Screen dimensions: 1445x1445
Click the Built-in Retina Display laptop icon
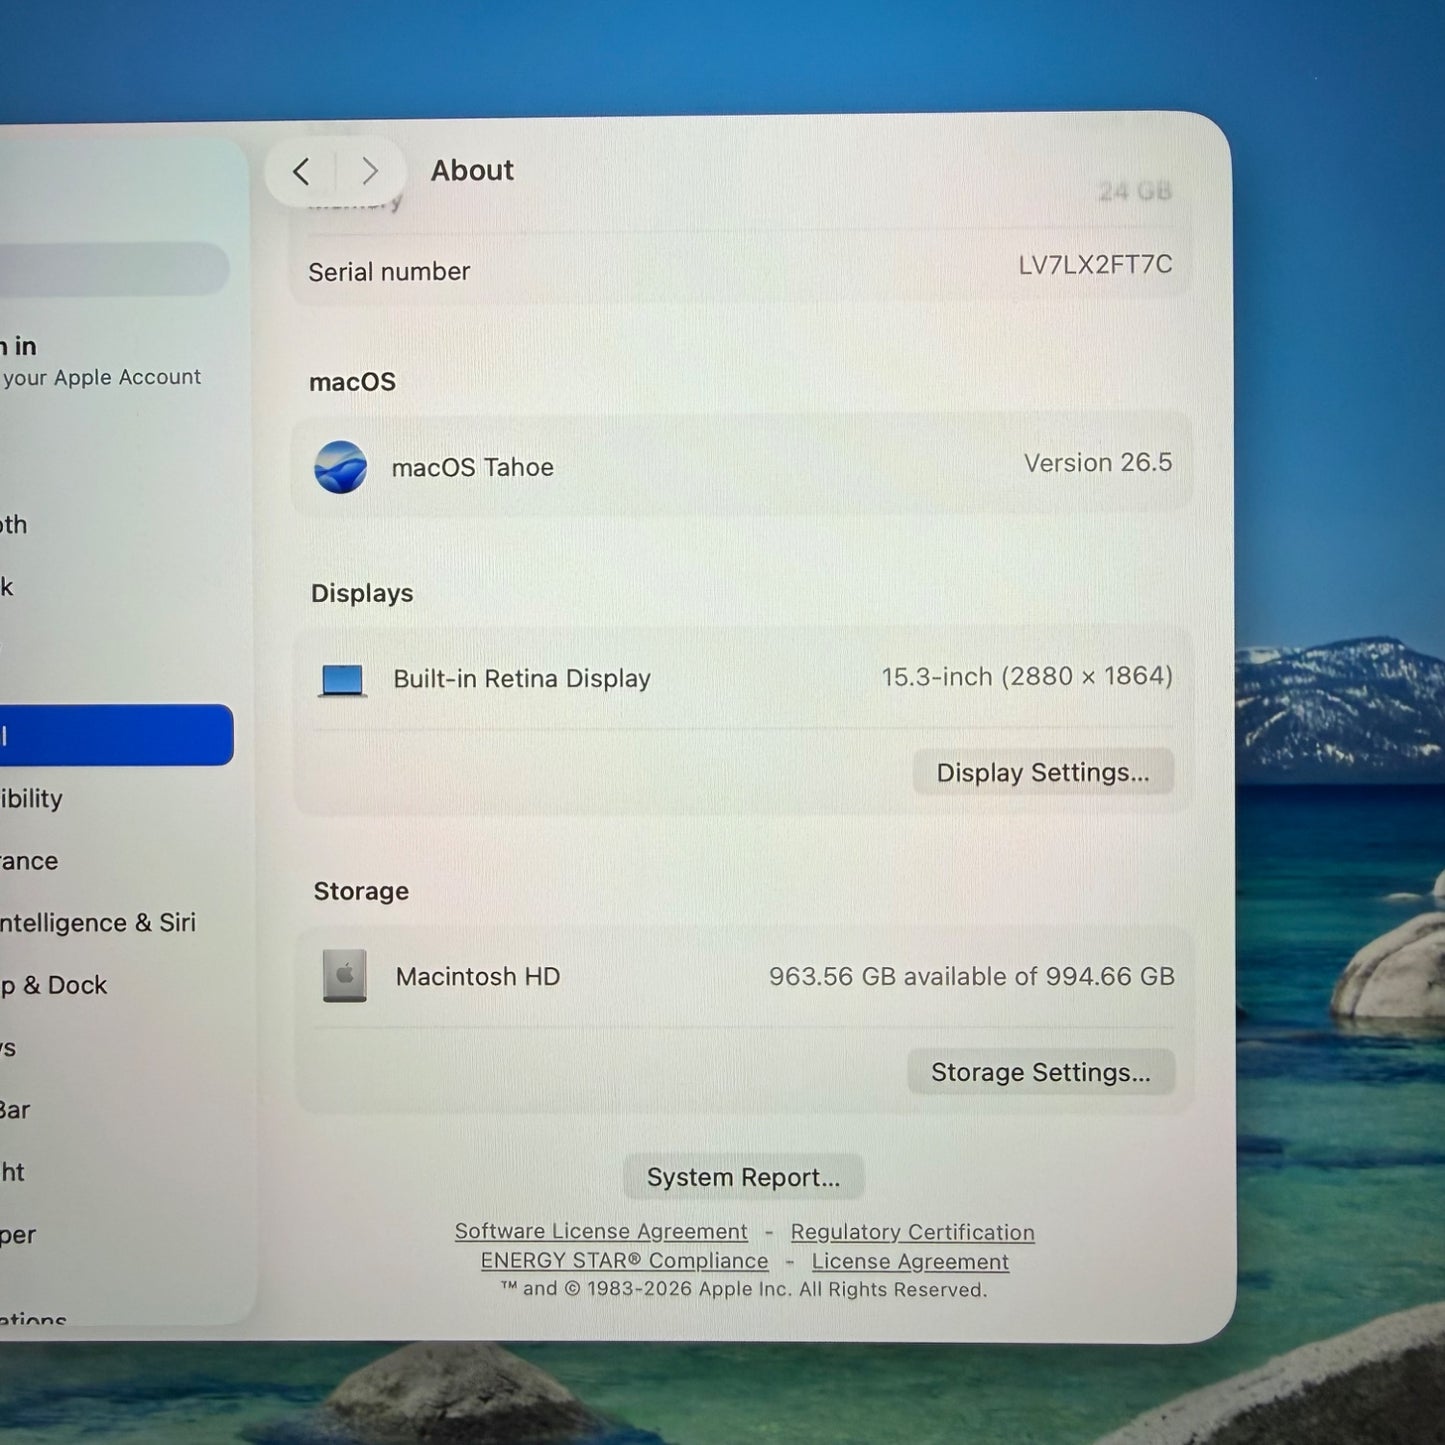342,680
